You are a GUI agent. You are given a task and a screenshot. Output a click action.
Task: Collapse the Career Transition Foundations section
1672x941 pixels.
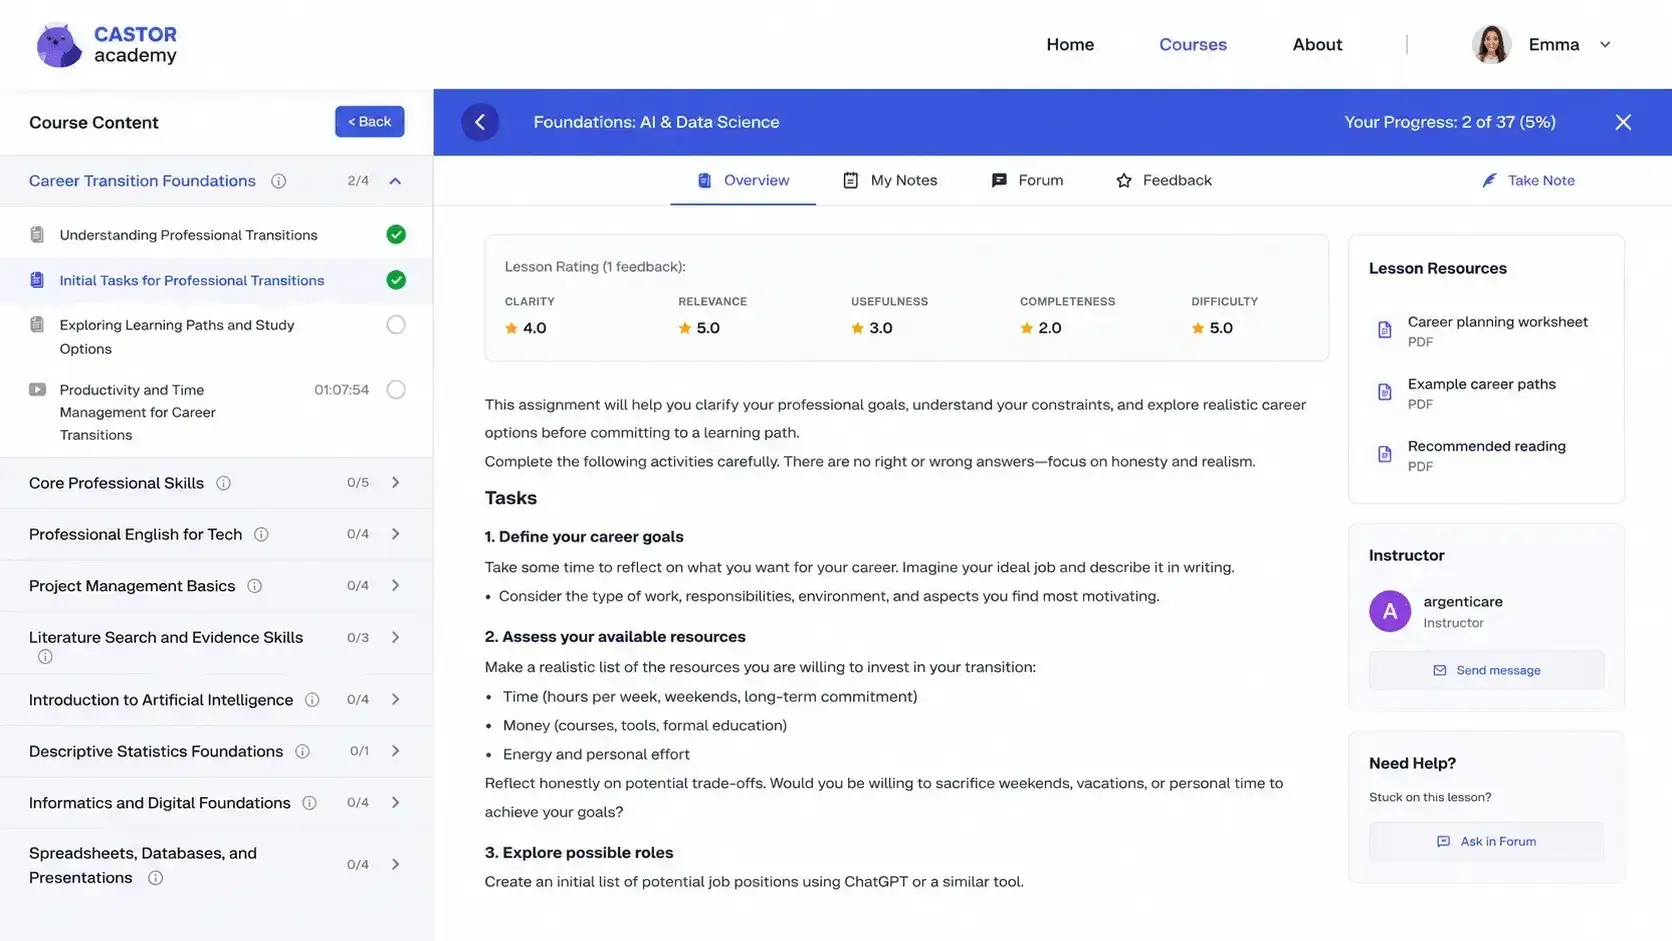point(395,181)
